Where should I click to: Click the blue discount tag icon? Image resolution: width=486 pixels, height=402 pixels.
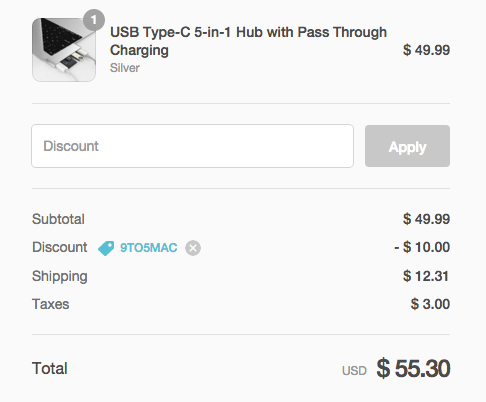(106, 248)
